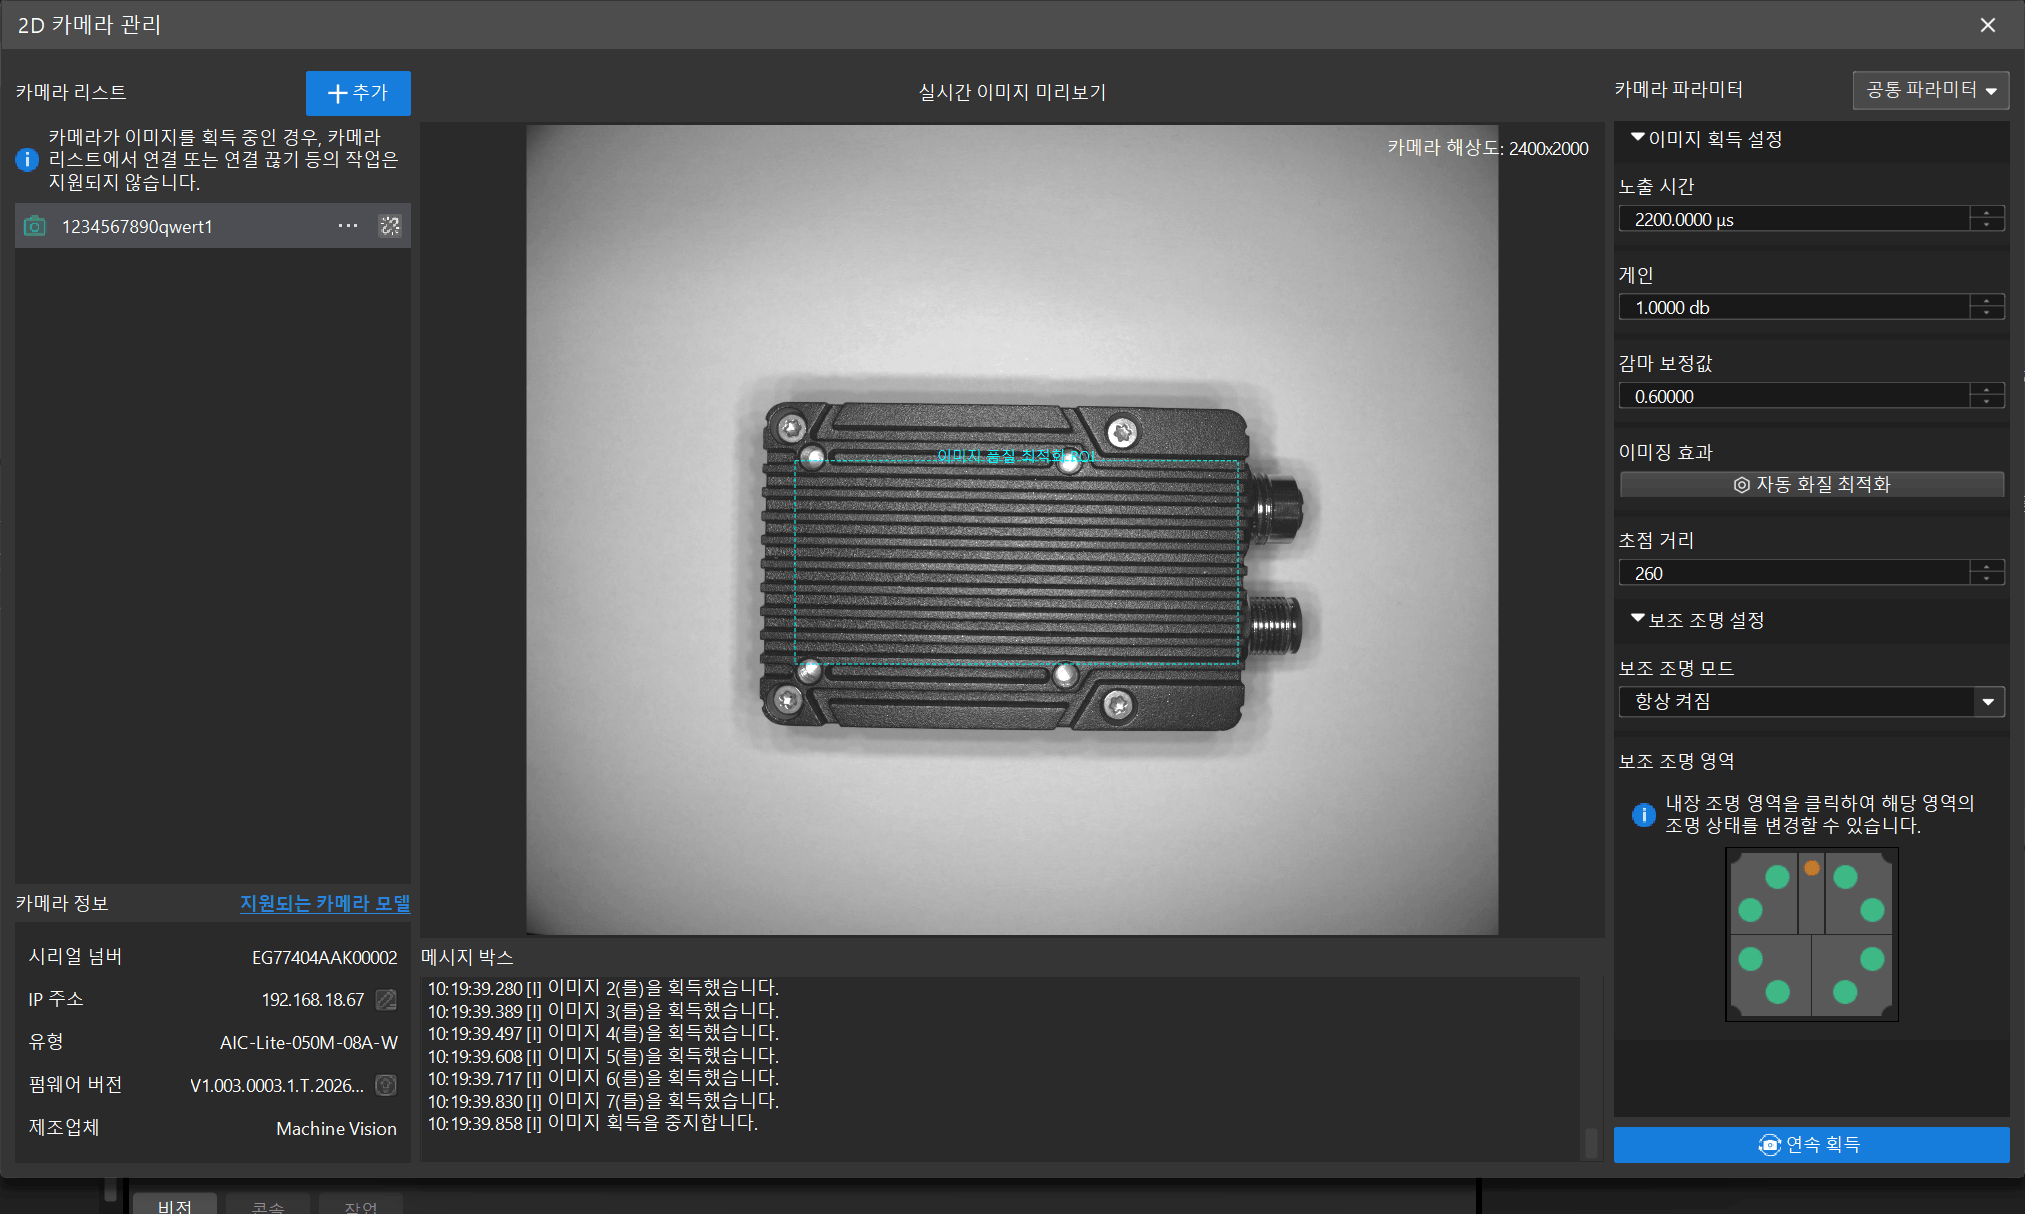Image resolution: width=2025 pixels, height=1214 pixels.
Task: Increase gain with up stepper arrow
Action: pyautogui.click(x=1987, y=300)
